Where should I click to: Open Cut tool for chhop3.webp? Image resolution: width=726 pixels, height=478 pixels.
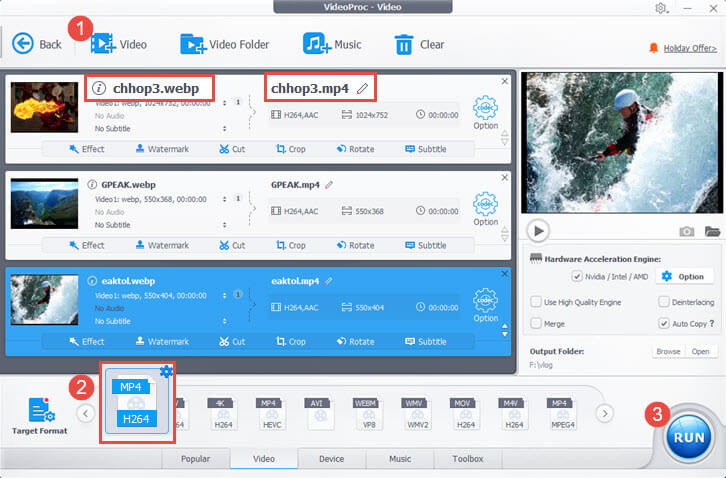pyautogui.click(x=232, y=149)
